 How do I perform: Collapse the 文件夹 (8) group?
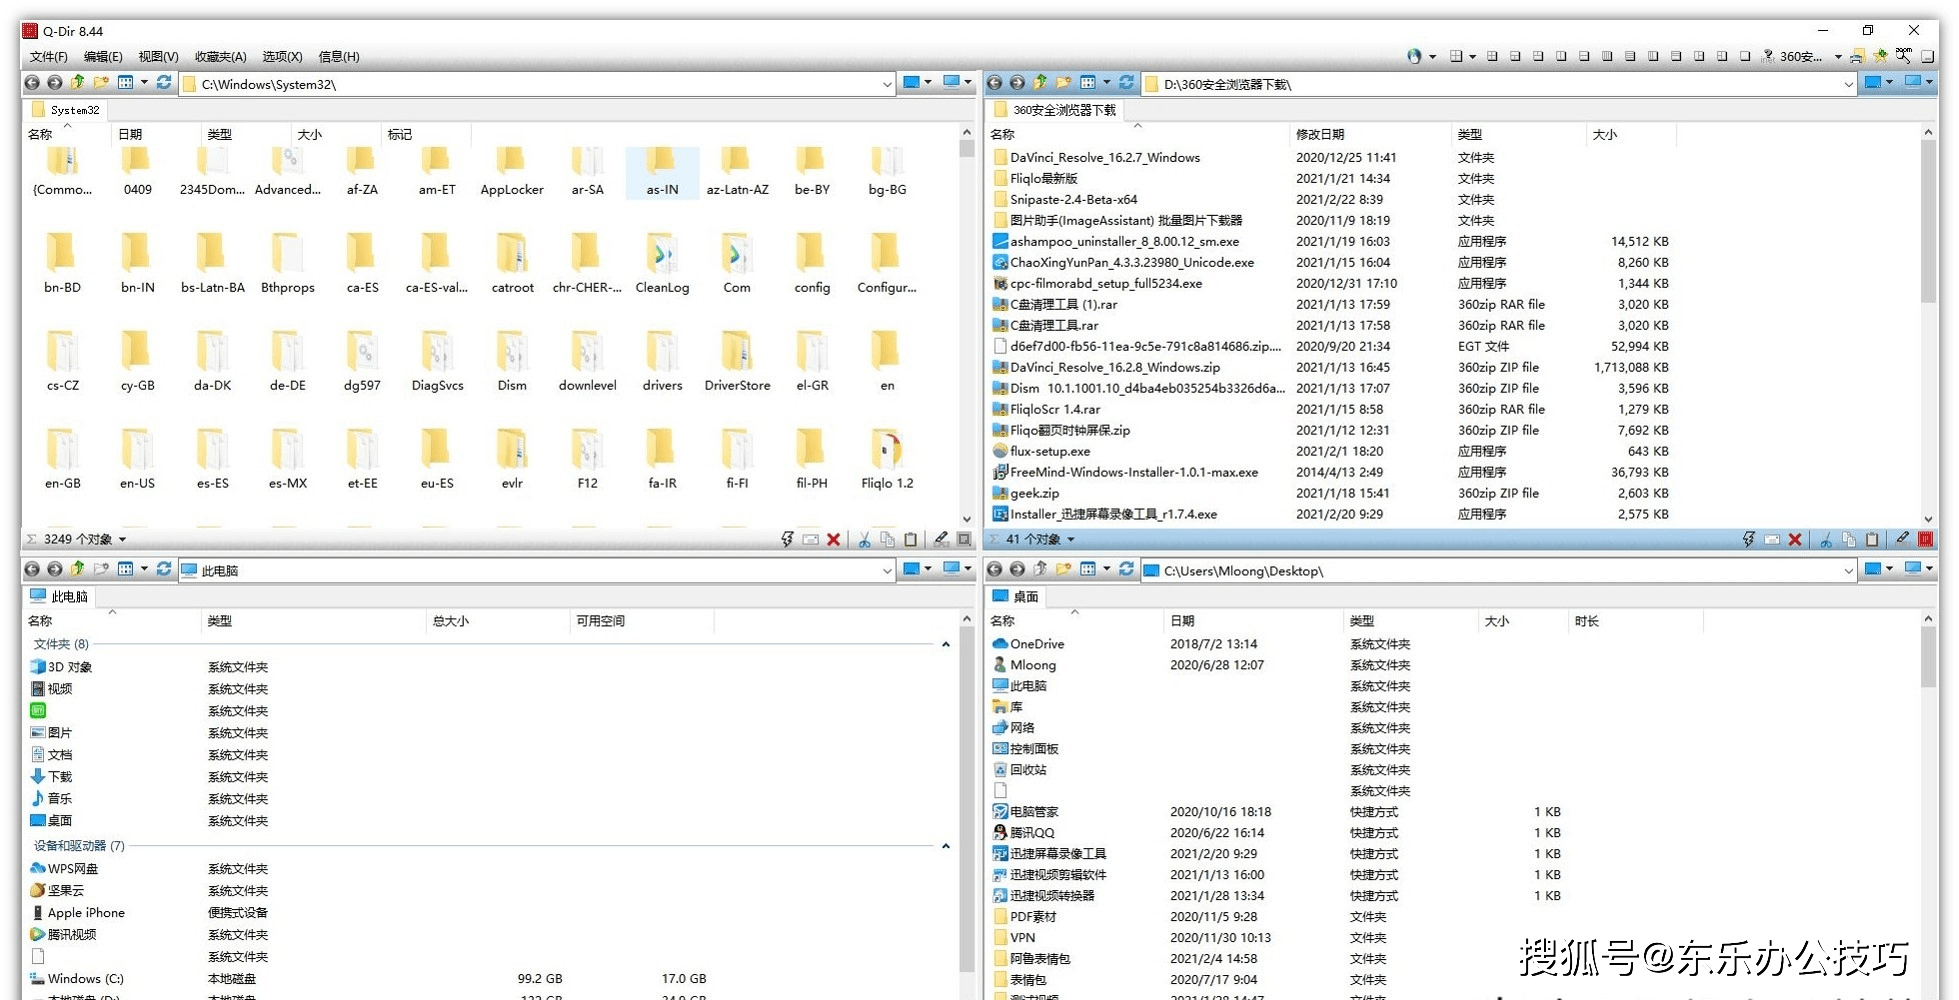pos(945,644)
